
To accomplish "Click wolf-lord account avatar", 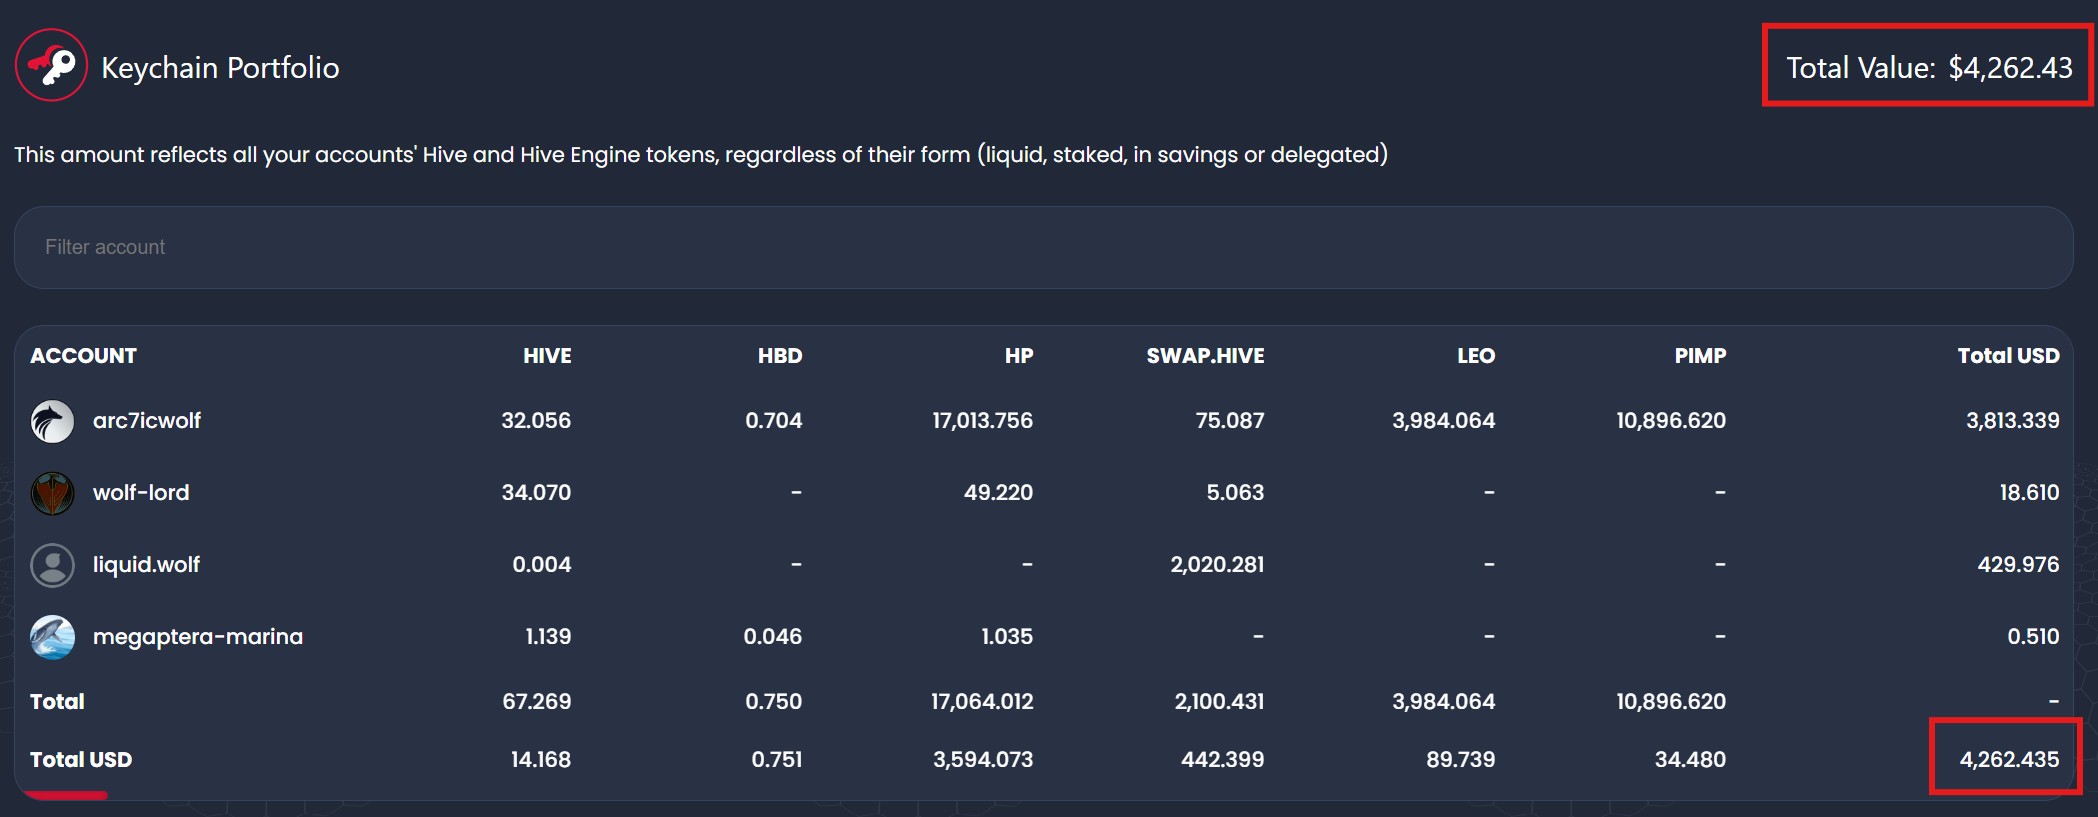I will click(53, 493).
